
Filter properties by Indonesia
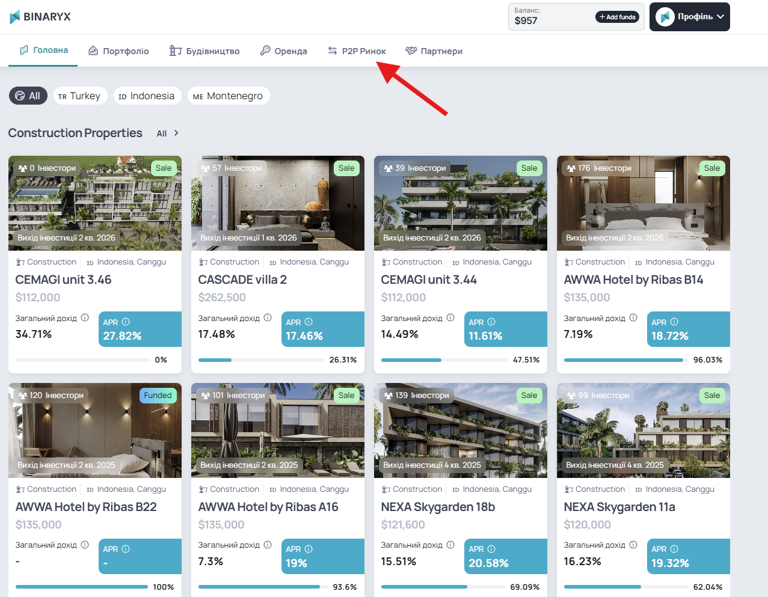tap(147, 96)
